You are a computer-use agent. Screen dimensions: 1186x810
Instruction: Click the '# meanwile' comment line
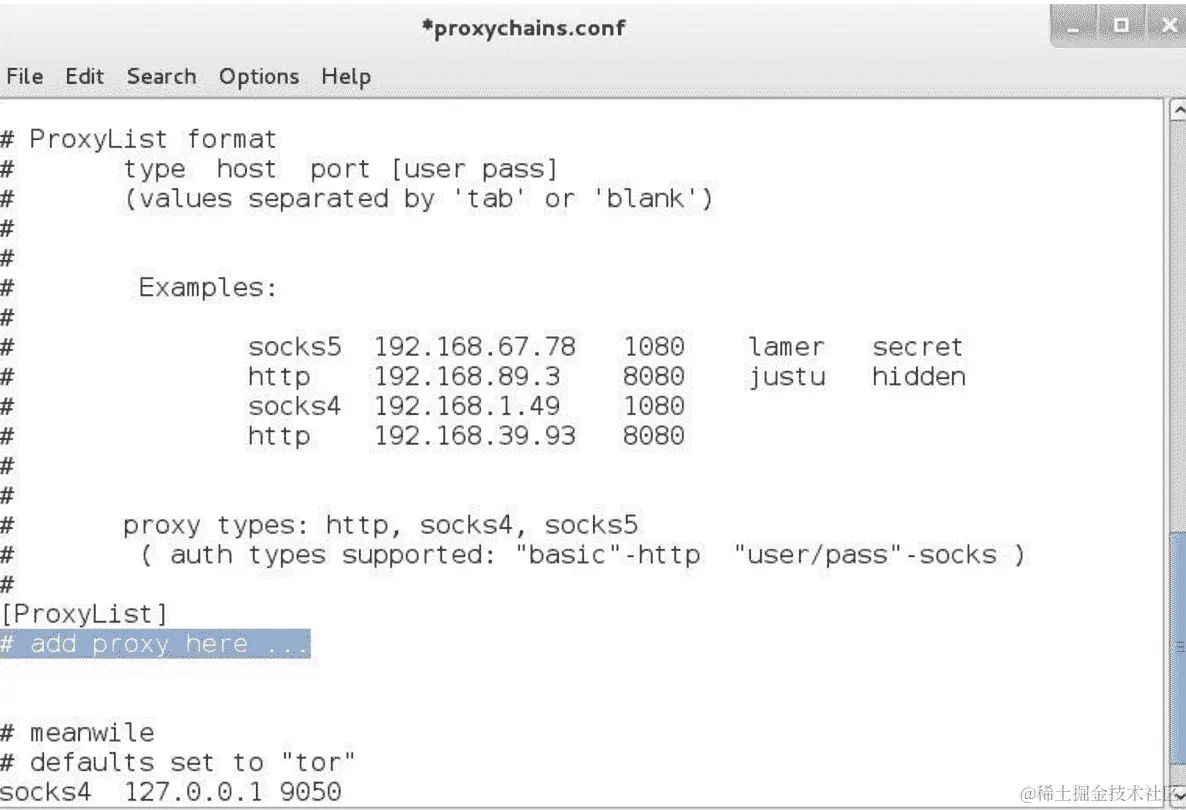click(x=77, y=732)
